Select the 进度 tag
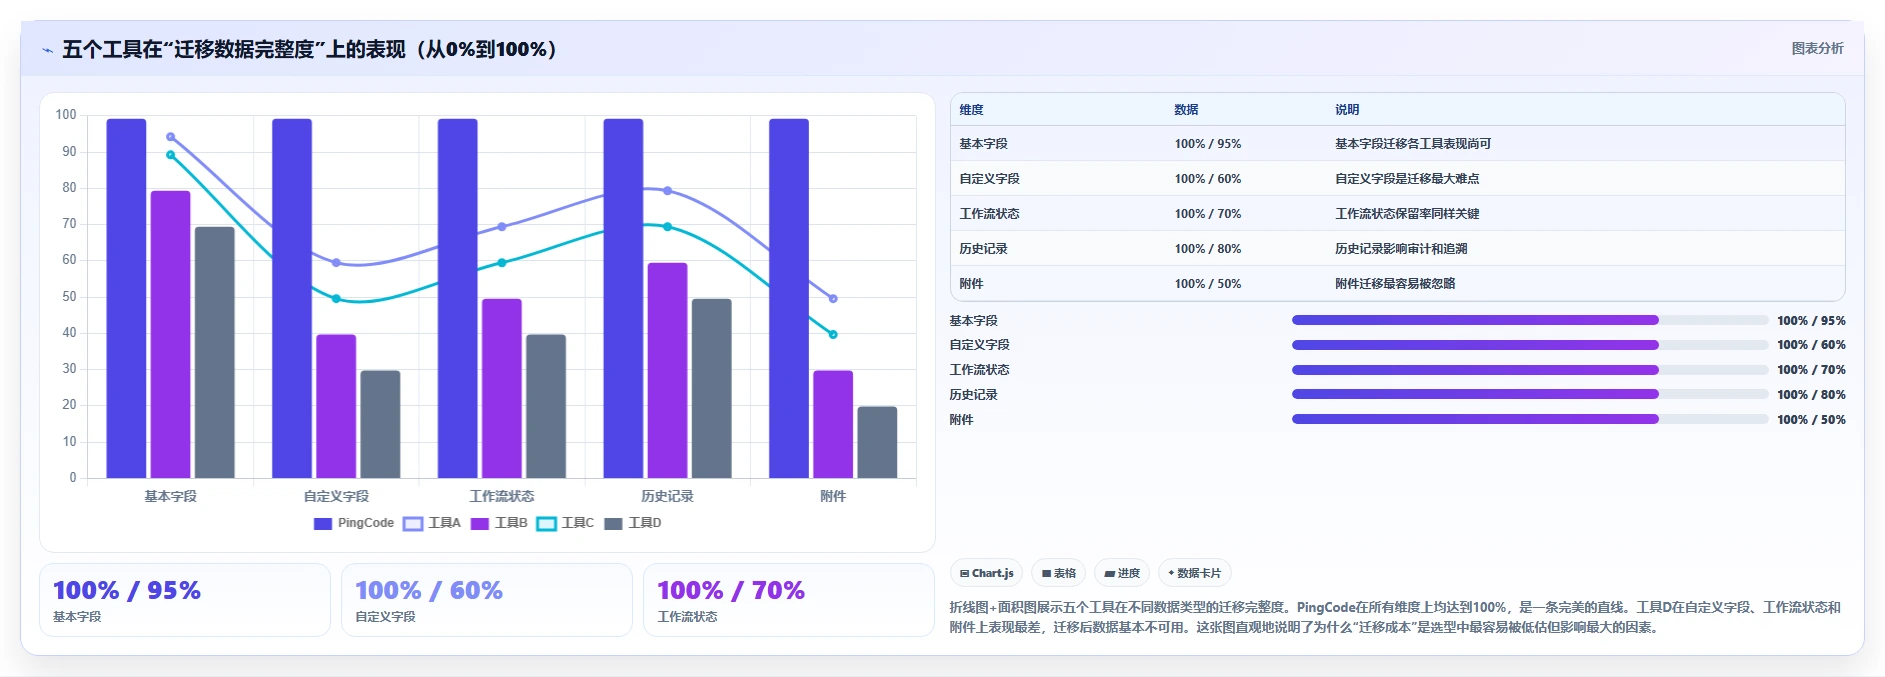 coord(1122,573)
